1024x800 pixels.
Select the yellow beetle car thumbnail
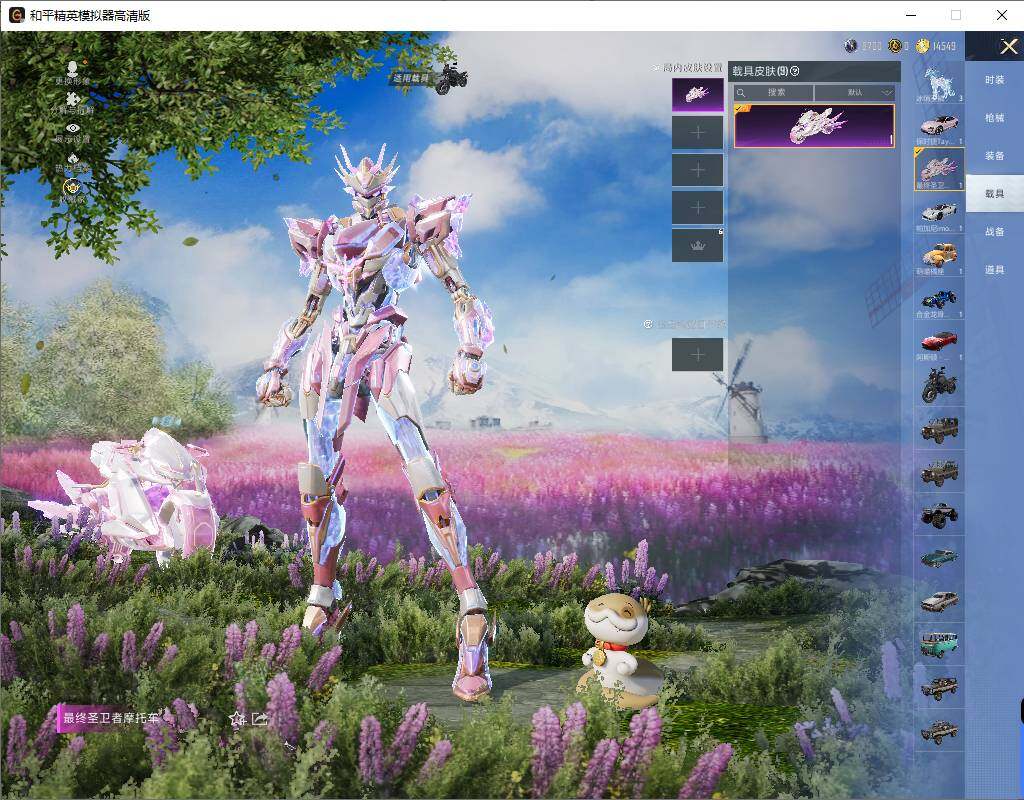[x=939, y=256]
